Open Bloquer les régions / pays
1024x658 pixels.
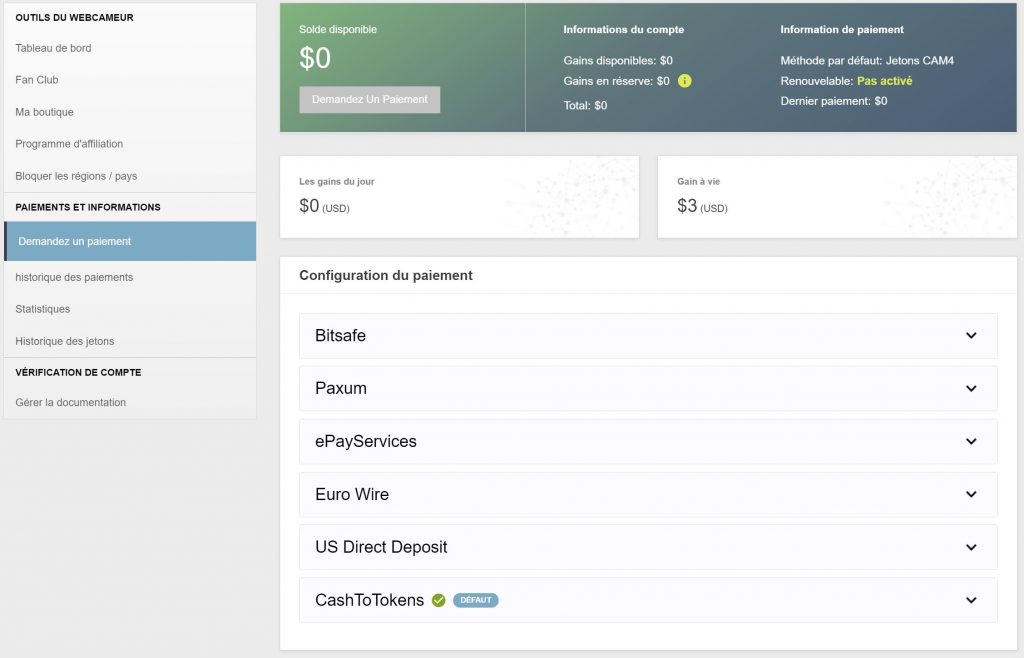76,176
